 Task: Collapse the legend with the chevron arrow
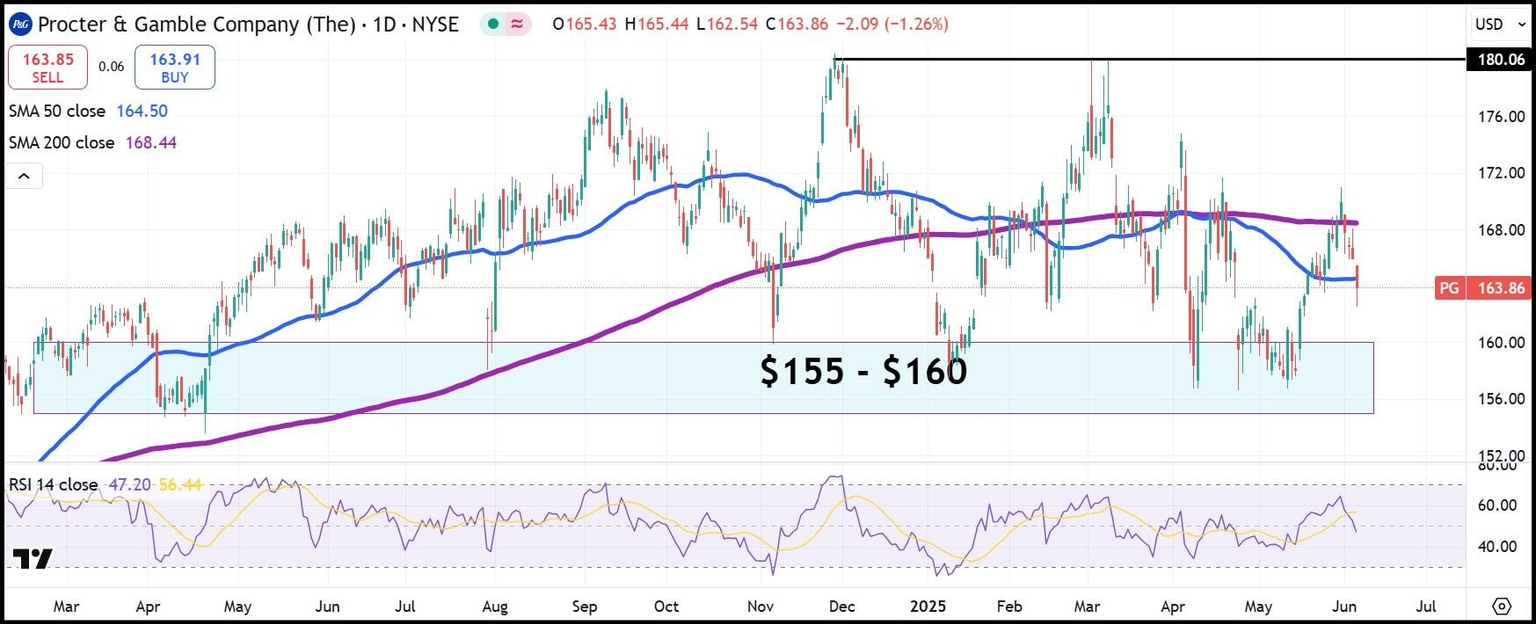(x=23, y=174)
